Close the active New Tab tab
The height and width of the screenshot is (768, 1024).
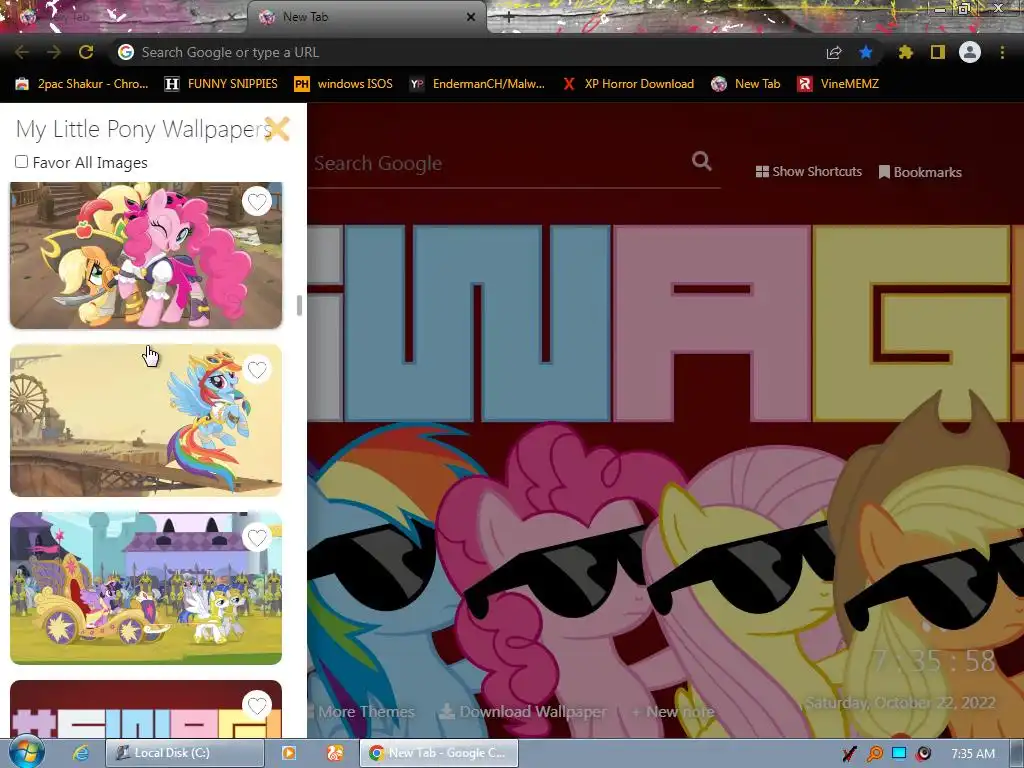471,17
